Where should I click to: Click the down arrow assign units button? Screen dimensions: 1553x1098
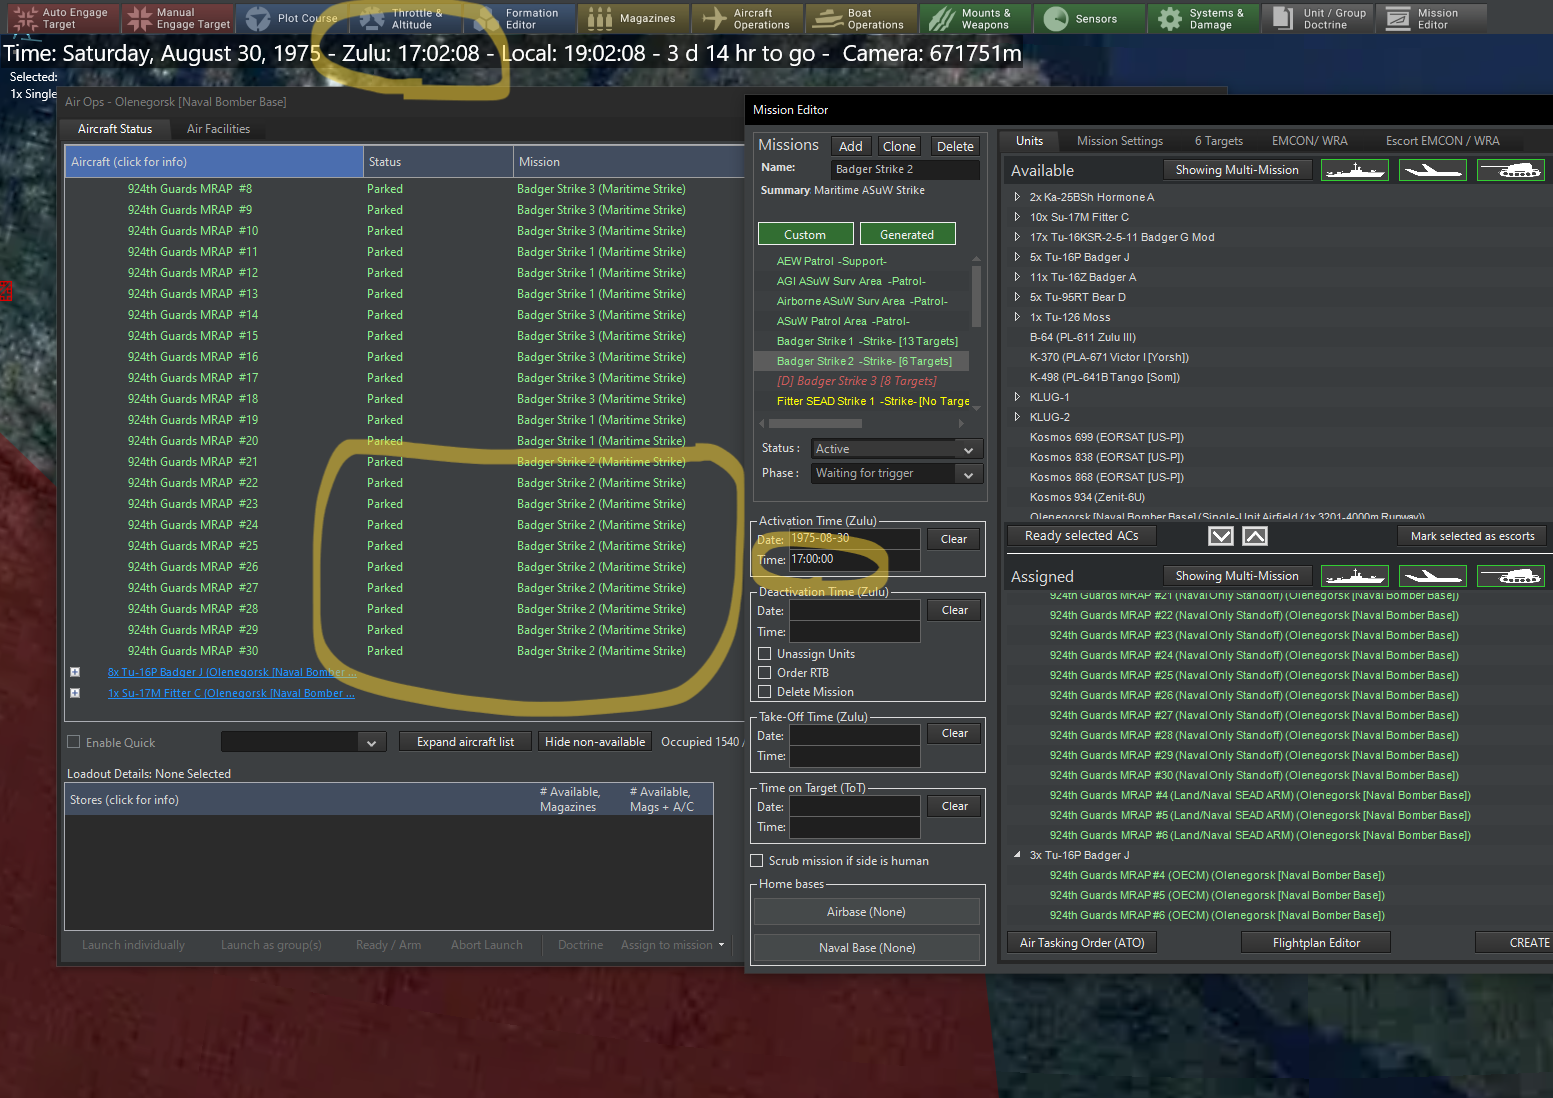(1221, 536)
